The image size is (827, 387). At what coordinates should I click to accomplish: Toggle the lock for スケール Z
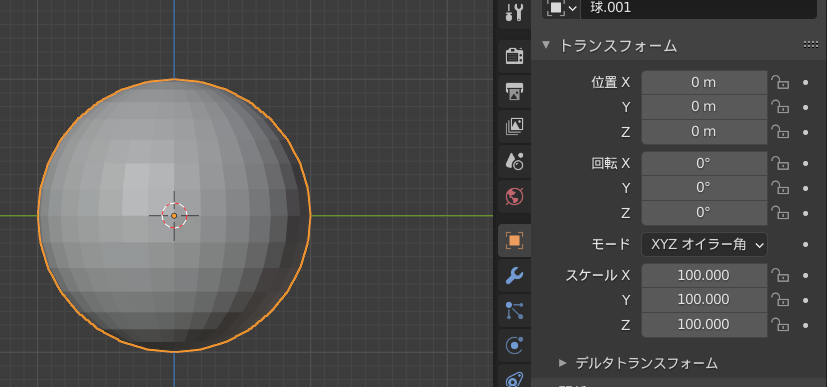coord(780,324)
